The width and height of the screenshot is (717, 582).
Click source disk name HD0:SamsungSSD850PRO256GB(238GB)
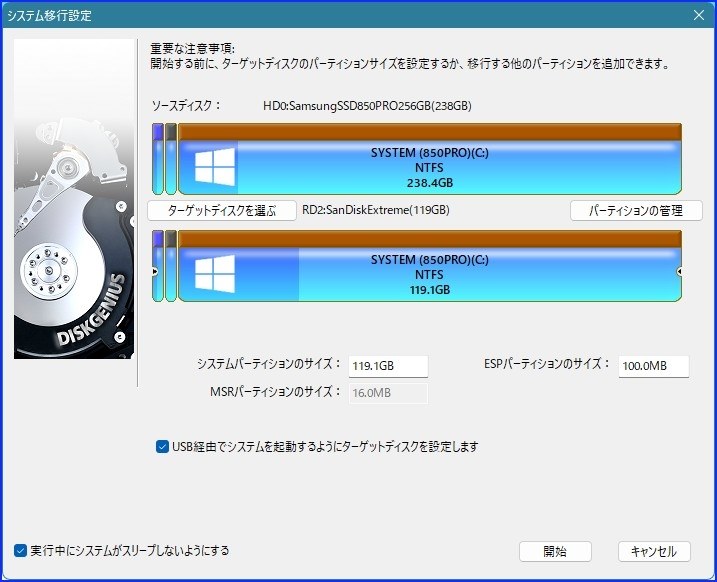click(367, 106)
